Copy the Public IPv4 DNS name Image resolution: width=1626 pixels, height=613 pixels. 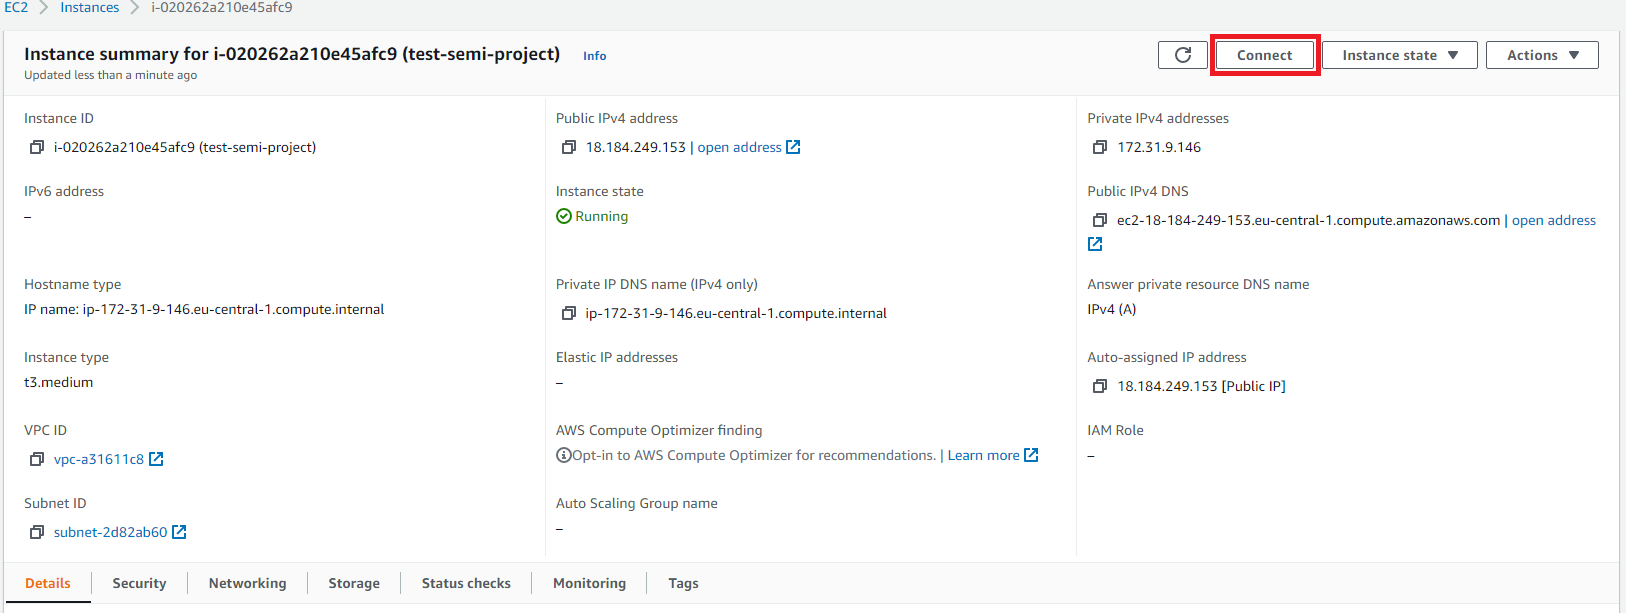point(1100,221)
